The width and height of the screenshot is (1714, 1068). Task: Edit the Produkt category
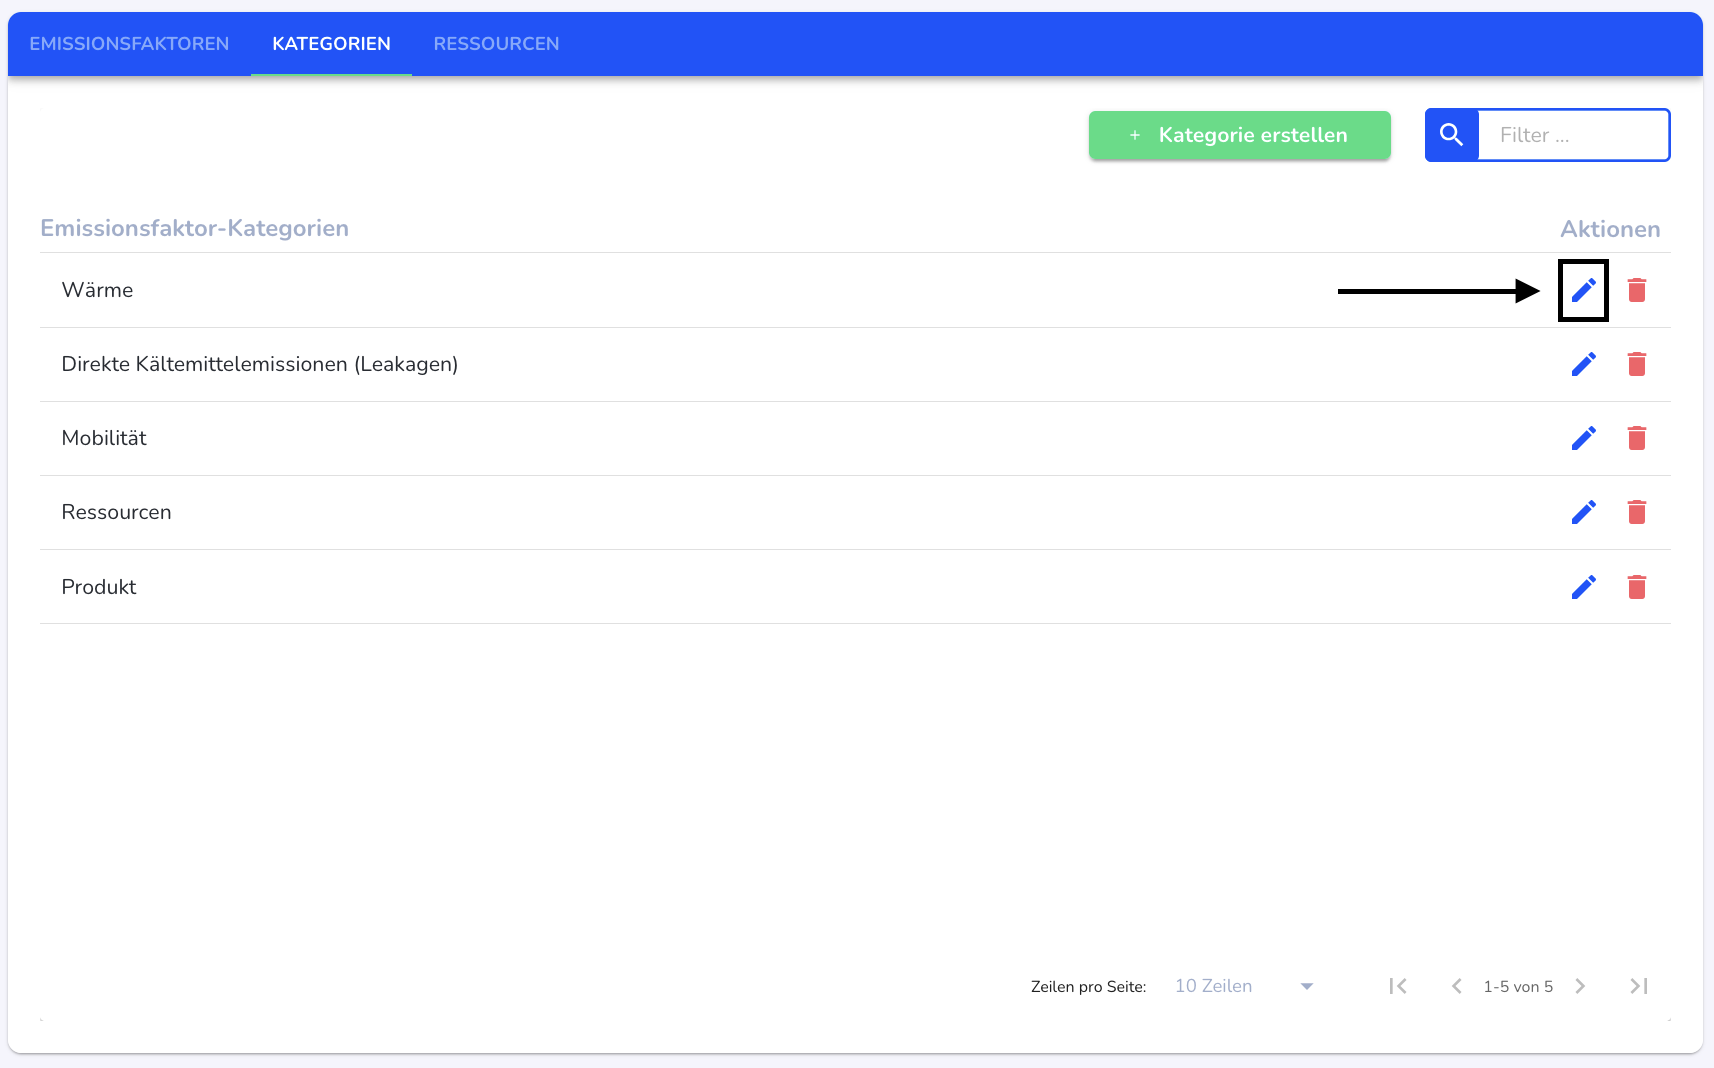pos(1583,587)
